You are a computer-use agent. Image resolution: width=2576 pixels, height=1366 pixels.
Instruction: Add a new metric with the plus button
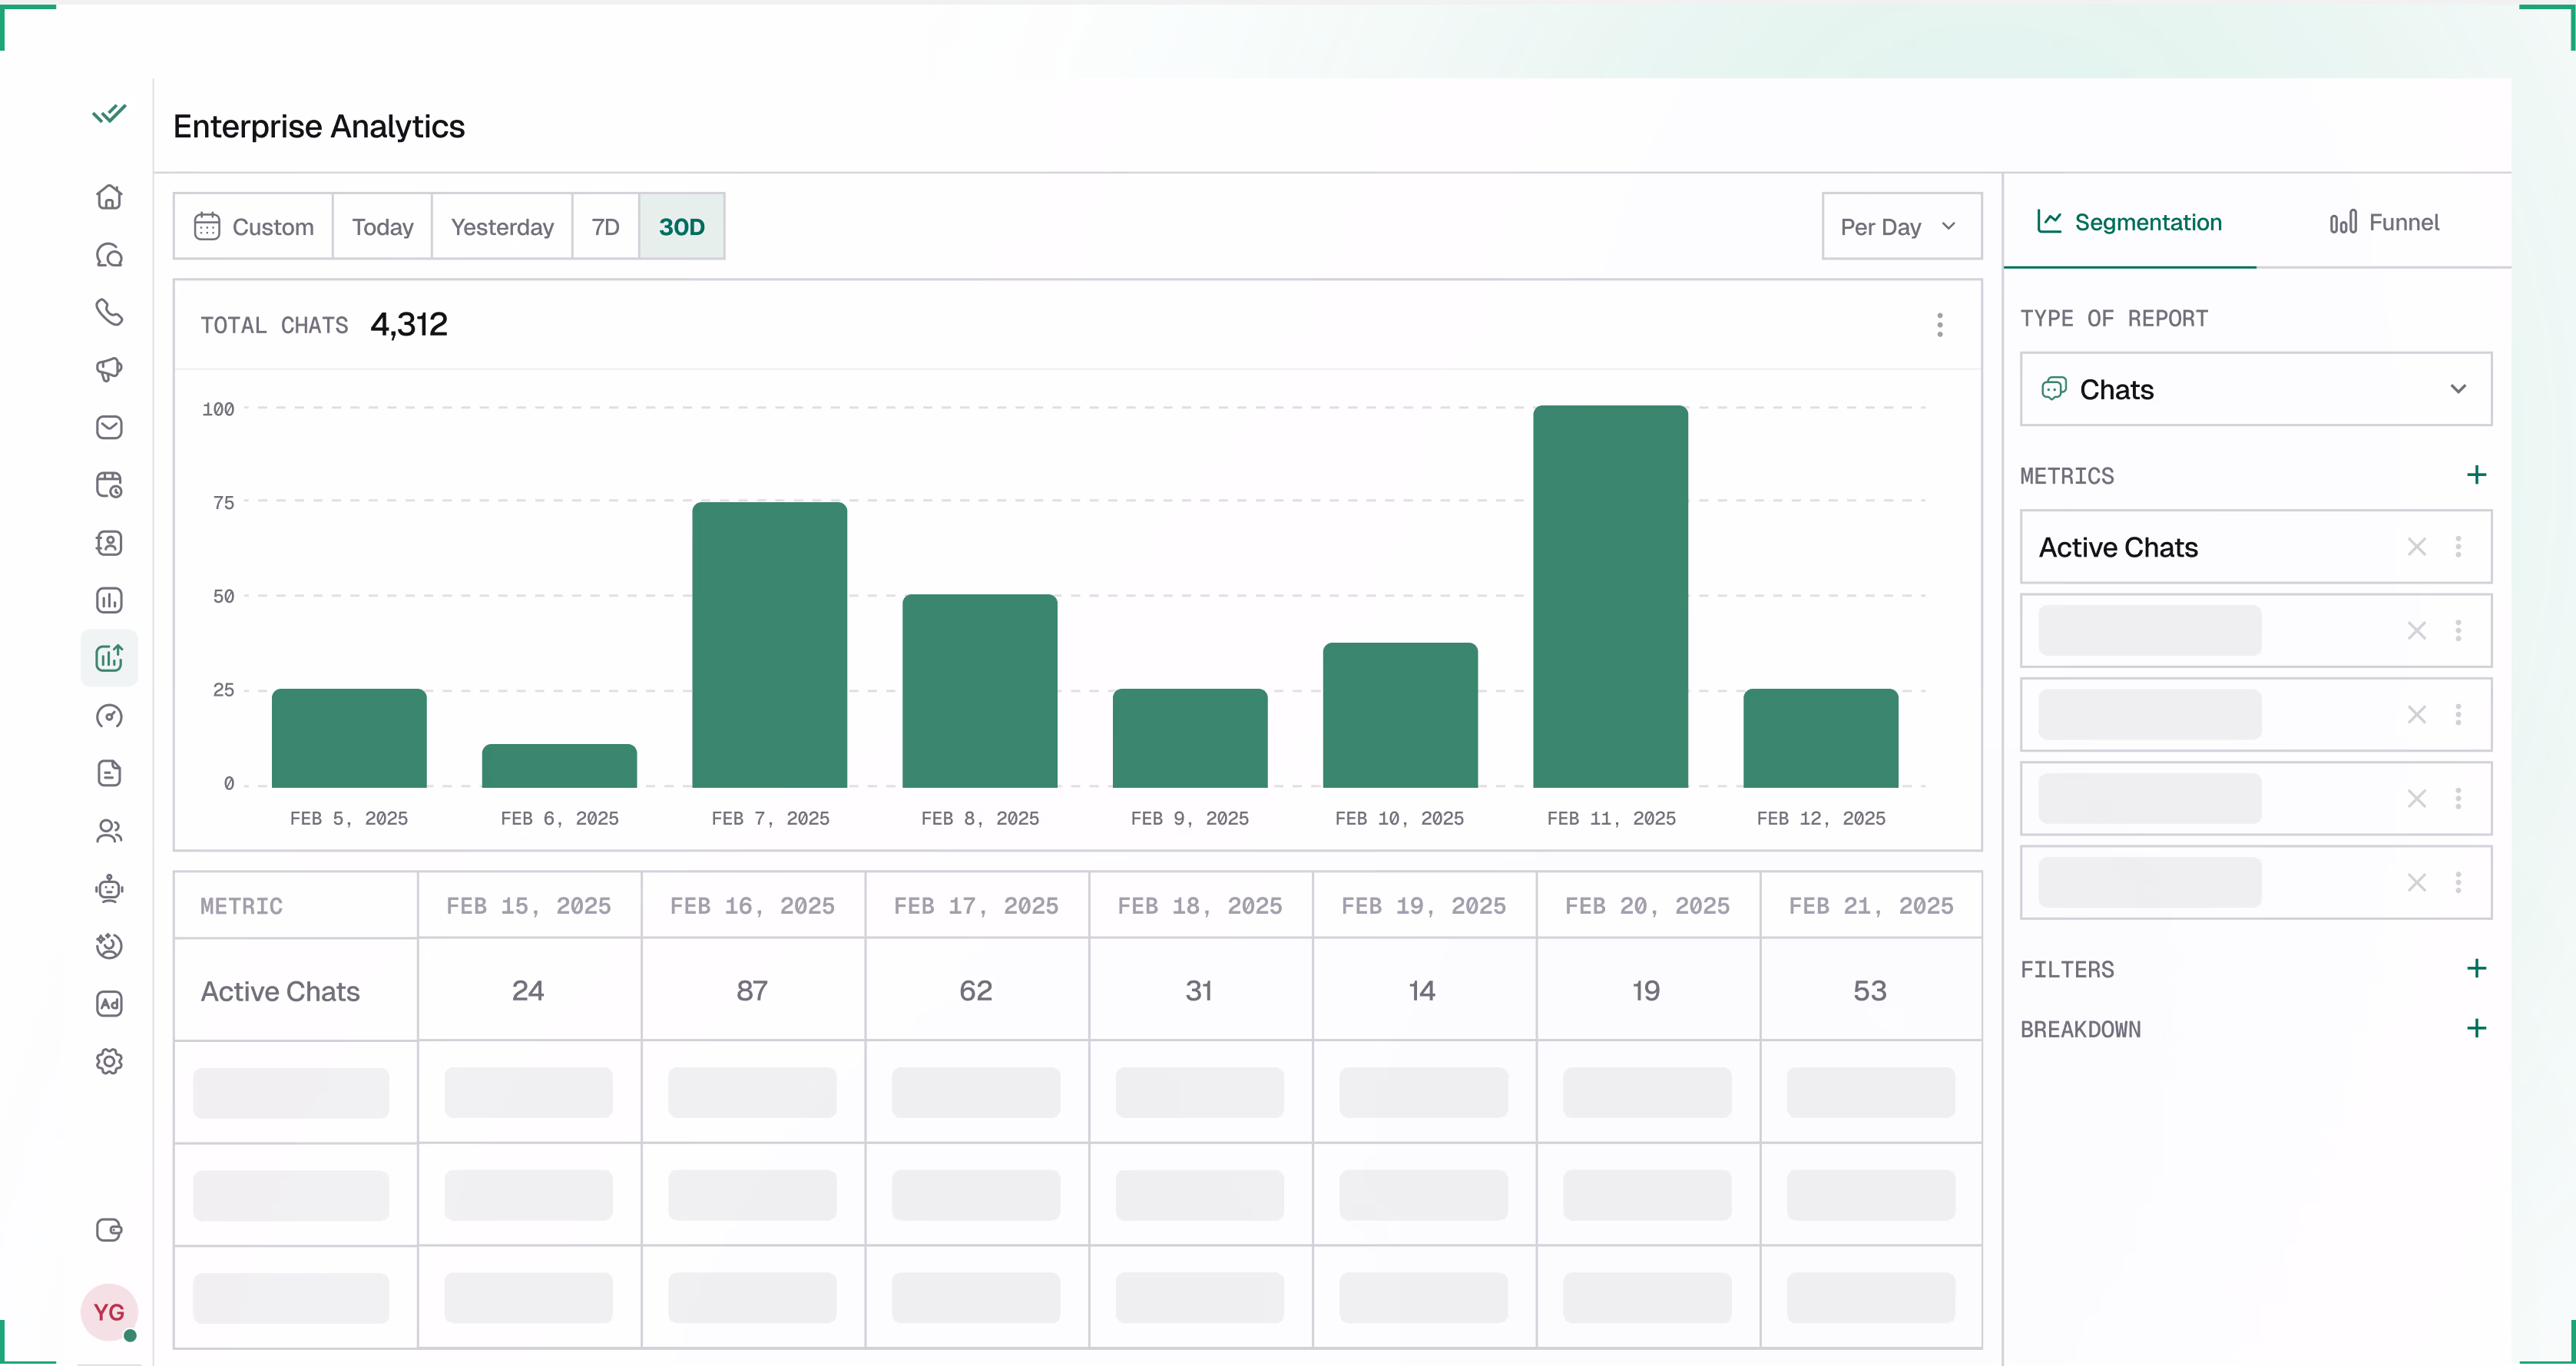point(2477,474)
